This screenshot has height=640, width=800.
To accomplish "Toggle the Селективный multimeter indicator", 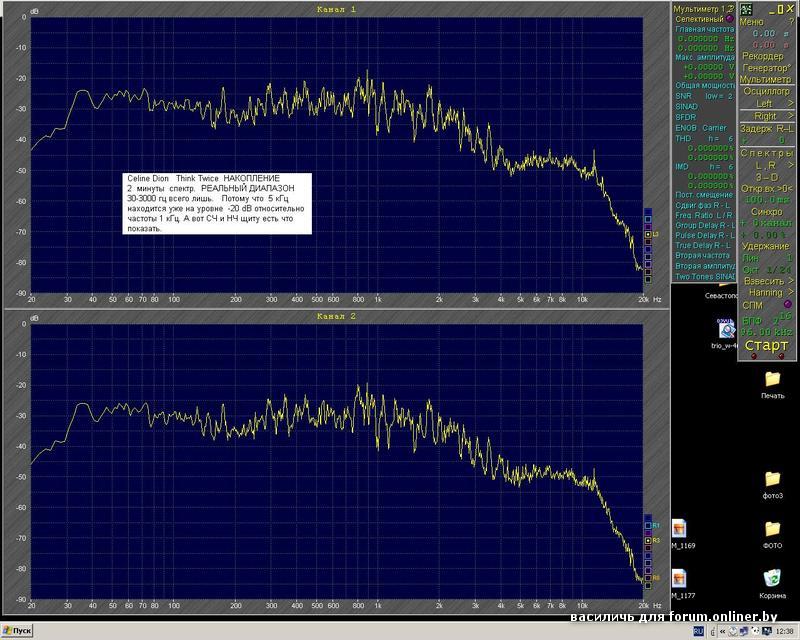I will pyautogui.click(x=730, y=18).
